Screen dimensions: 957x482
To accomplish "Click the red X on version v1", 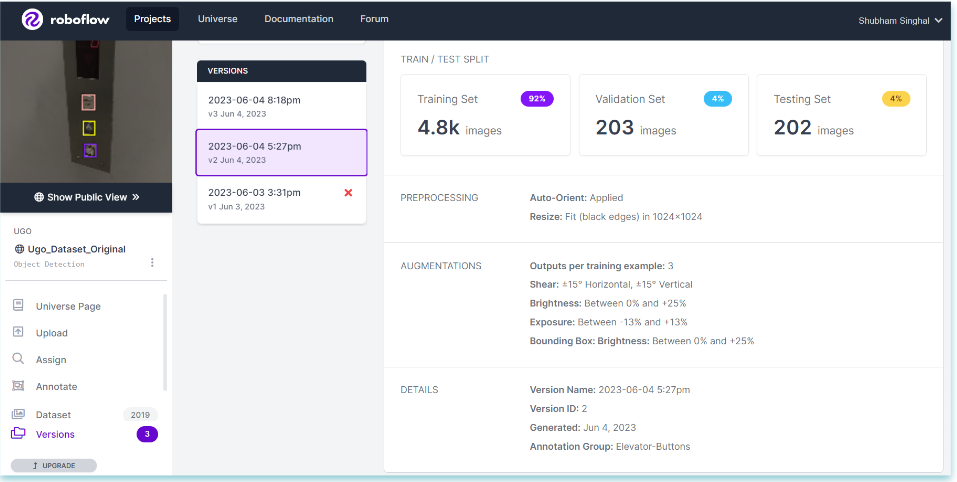I will 348,193.
